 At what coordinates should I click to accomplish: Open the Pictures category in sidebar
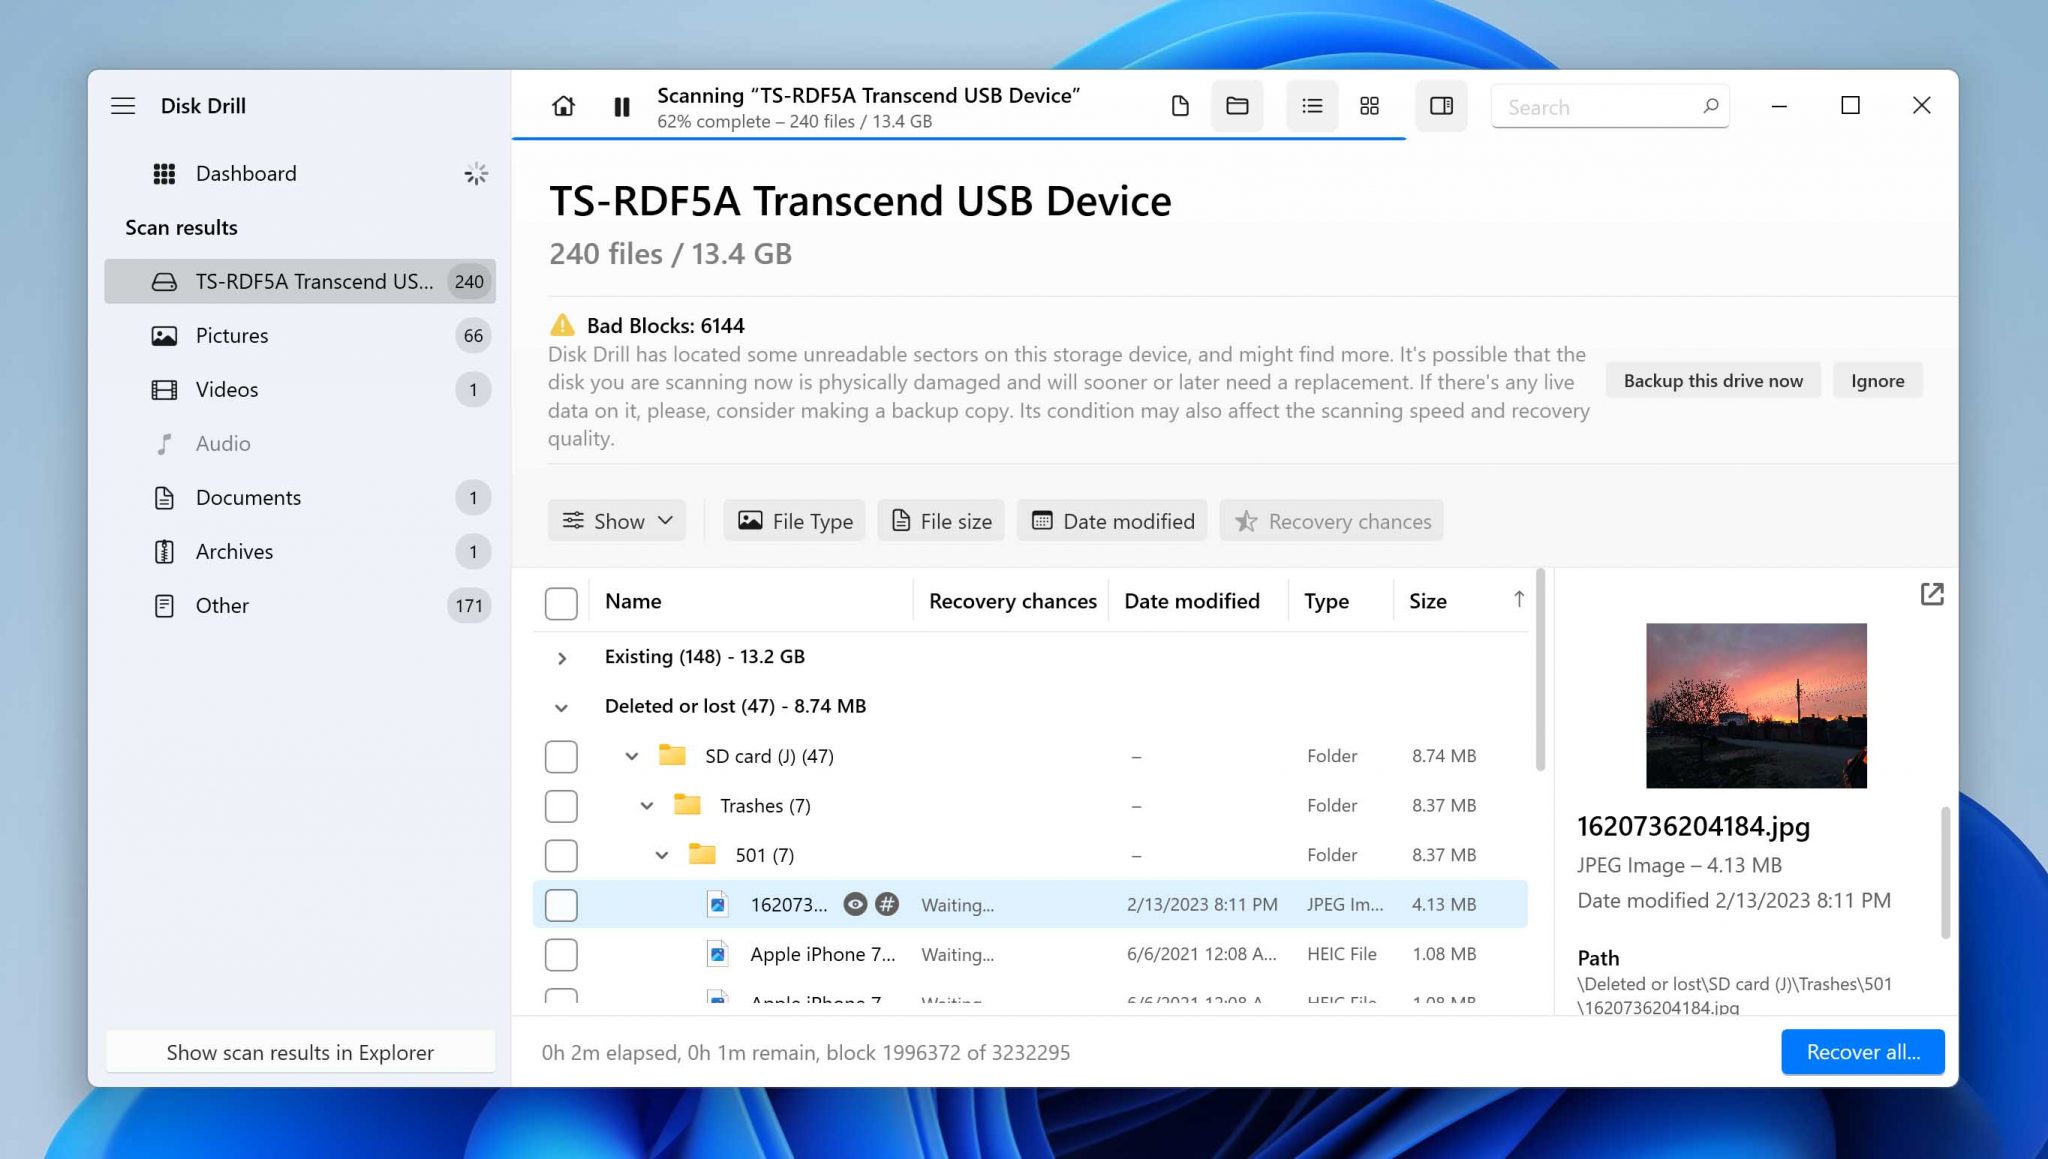click(x=231, y=335)
